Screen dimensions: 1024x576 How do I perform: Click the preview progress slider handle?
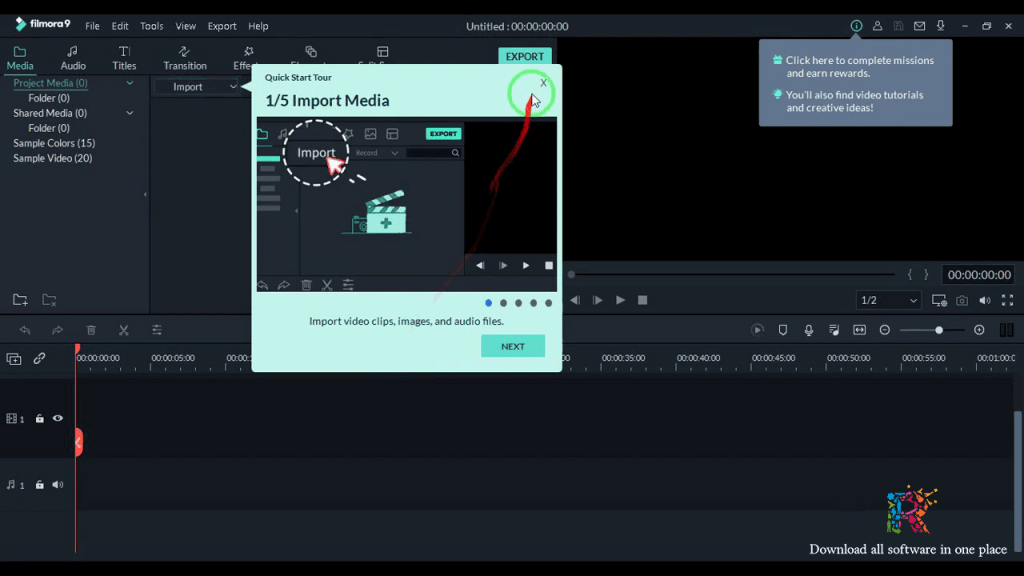point(571,274)
